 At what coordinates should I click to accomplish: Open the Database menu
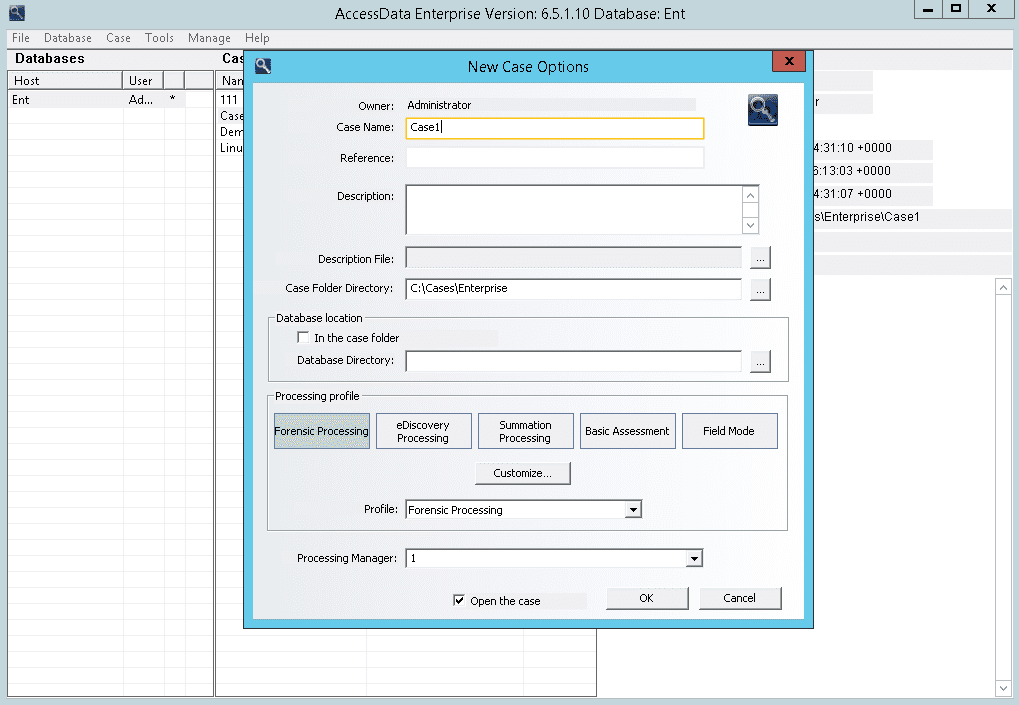pos(68,38)
